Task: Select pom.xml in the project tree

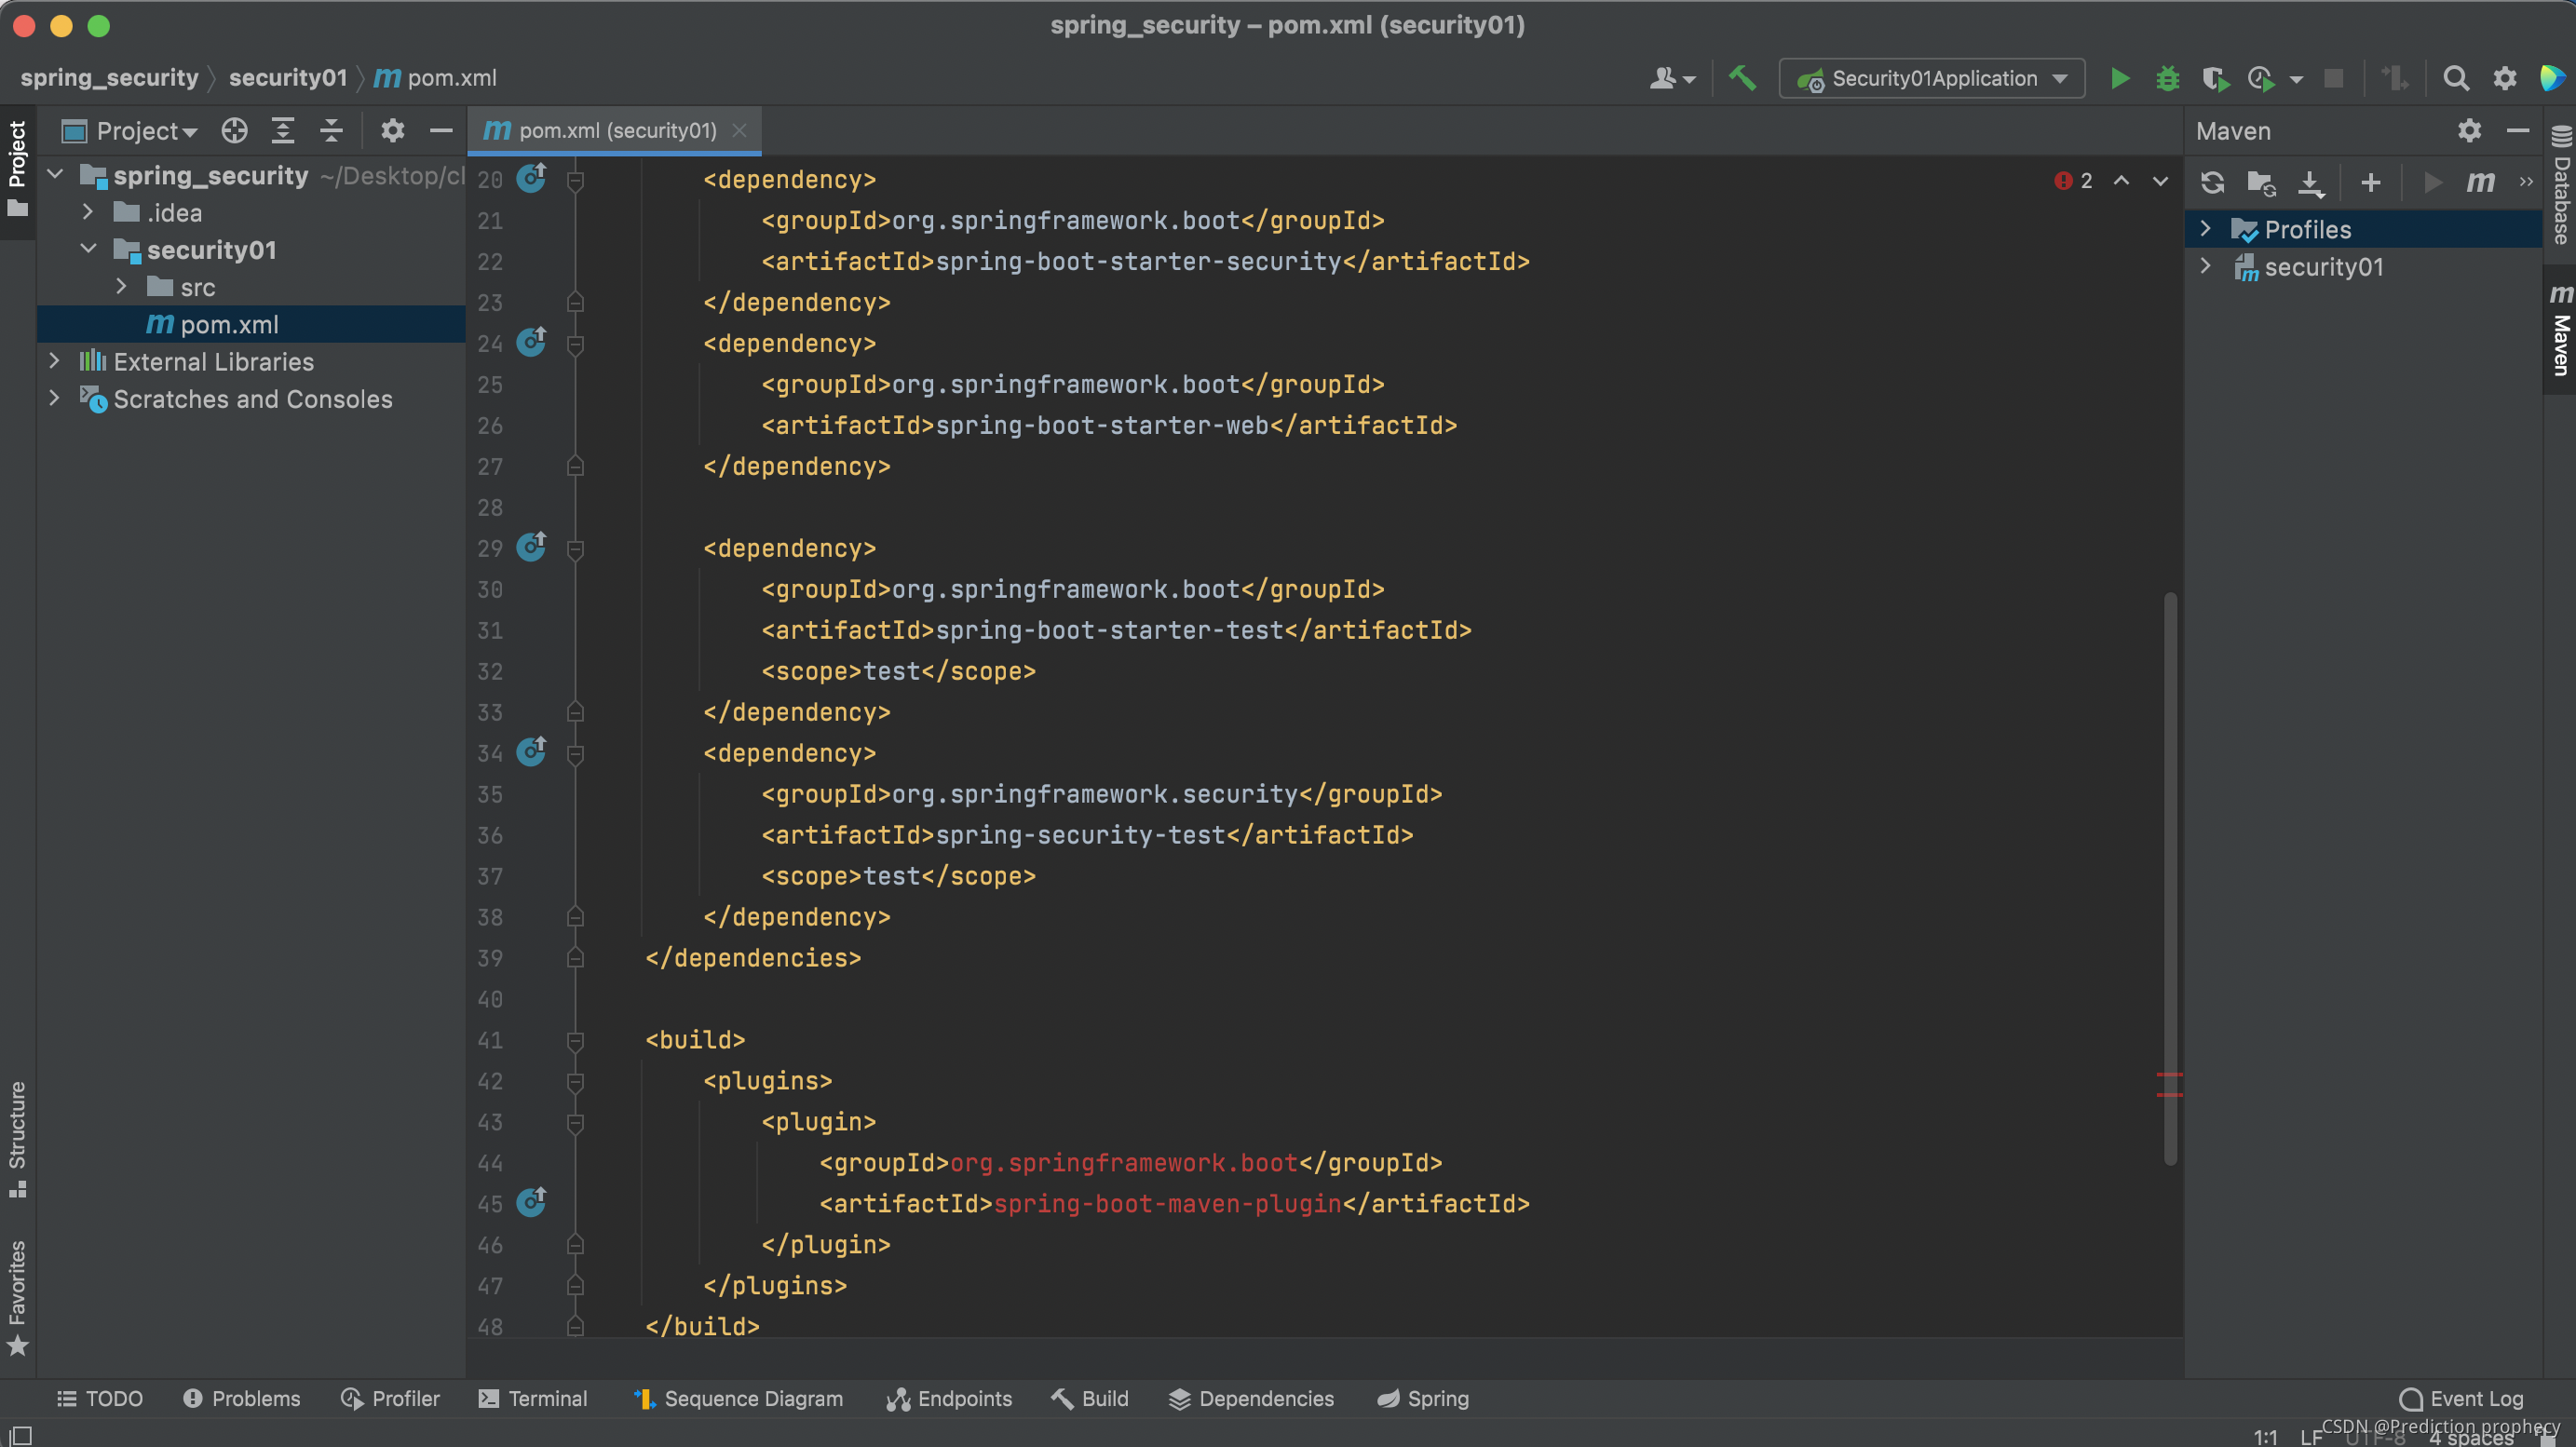Action: (251, 324)
